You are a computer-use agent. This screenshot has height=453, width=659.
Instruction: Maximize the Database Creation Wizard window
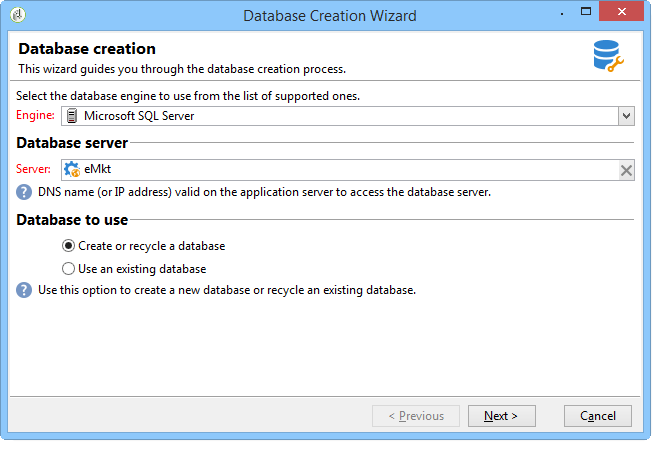(x=586, y=12)
